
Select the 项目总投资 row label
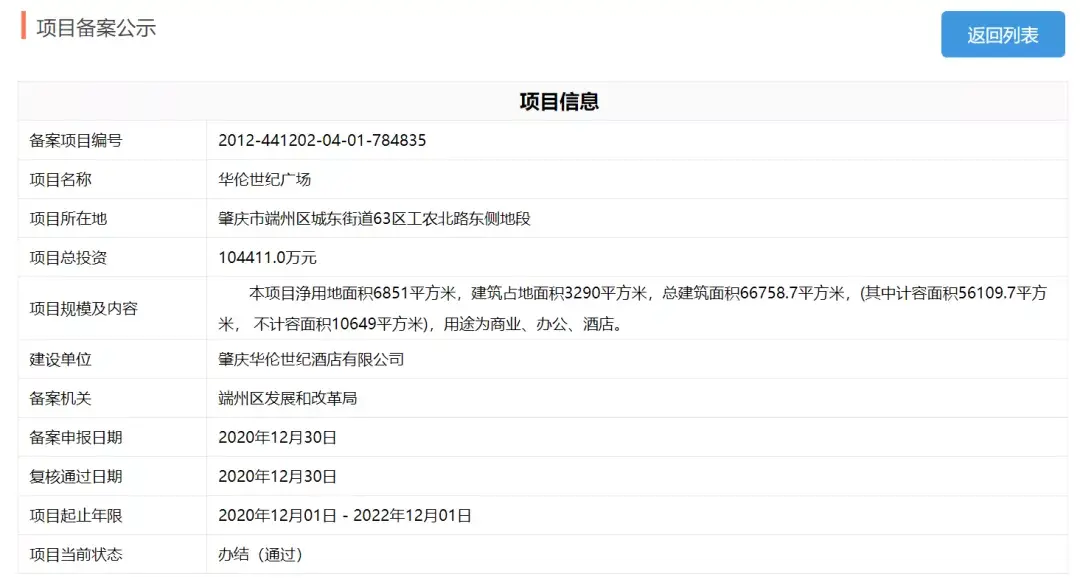68,258
